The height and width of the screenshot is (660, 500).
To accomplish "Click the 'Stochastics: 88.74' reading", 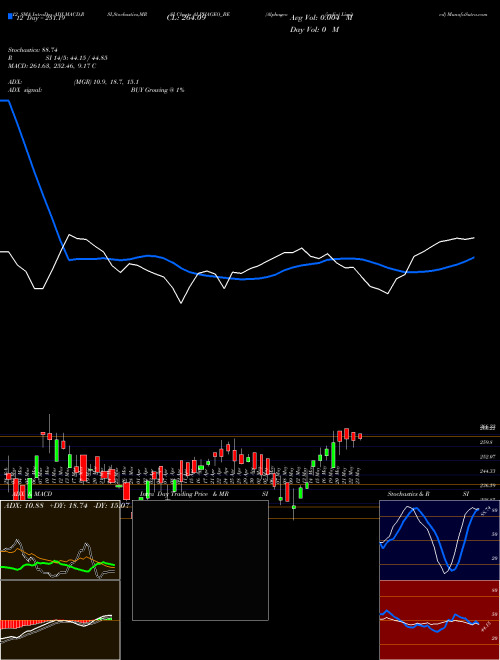I will [x=32, y=50].
